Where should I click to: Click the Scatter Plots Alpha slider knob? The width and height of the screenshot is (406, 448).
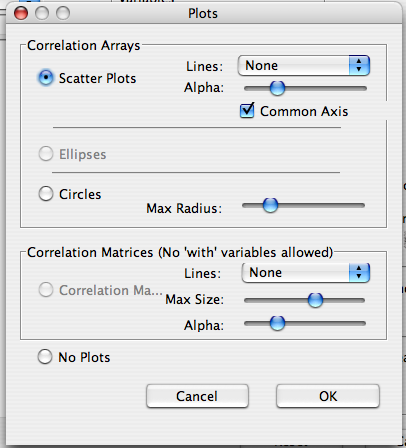coord(277,88)
